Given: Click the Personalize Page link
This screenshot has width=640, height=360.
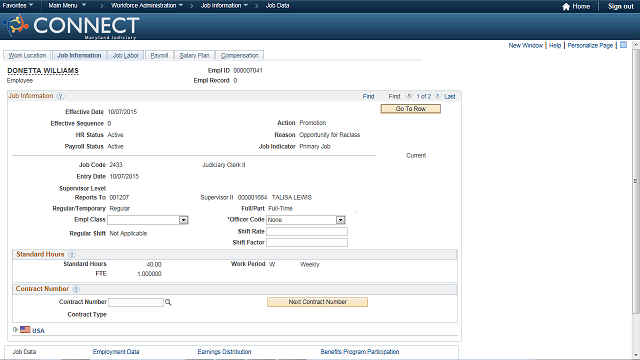Looking at the screenshot, I should [x=590, y=45].
